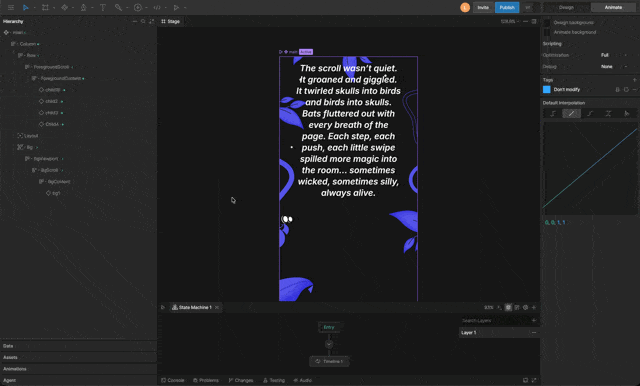This screenshot has width=640, height=386.
Task: Select child2 in the hierarchy
Action: (x=51, y=101)
